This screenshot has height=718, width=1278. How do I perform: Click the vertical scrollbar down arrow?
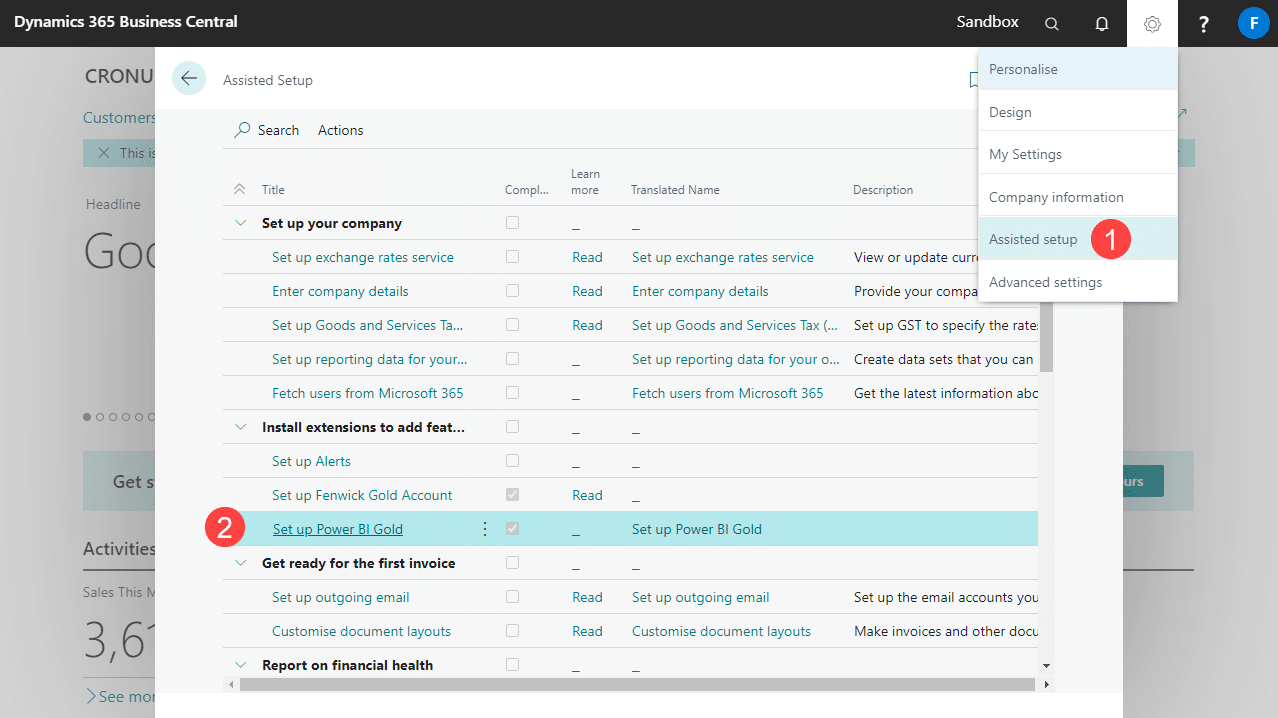coord(1046,665)
